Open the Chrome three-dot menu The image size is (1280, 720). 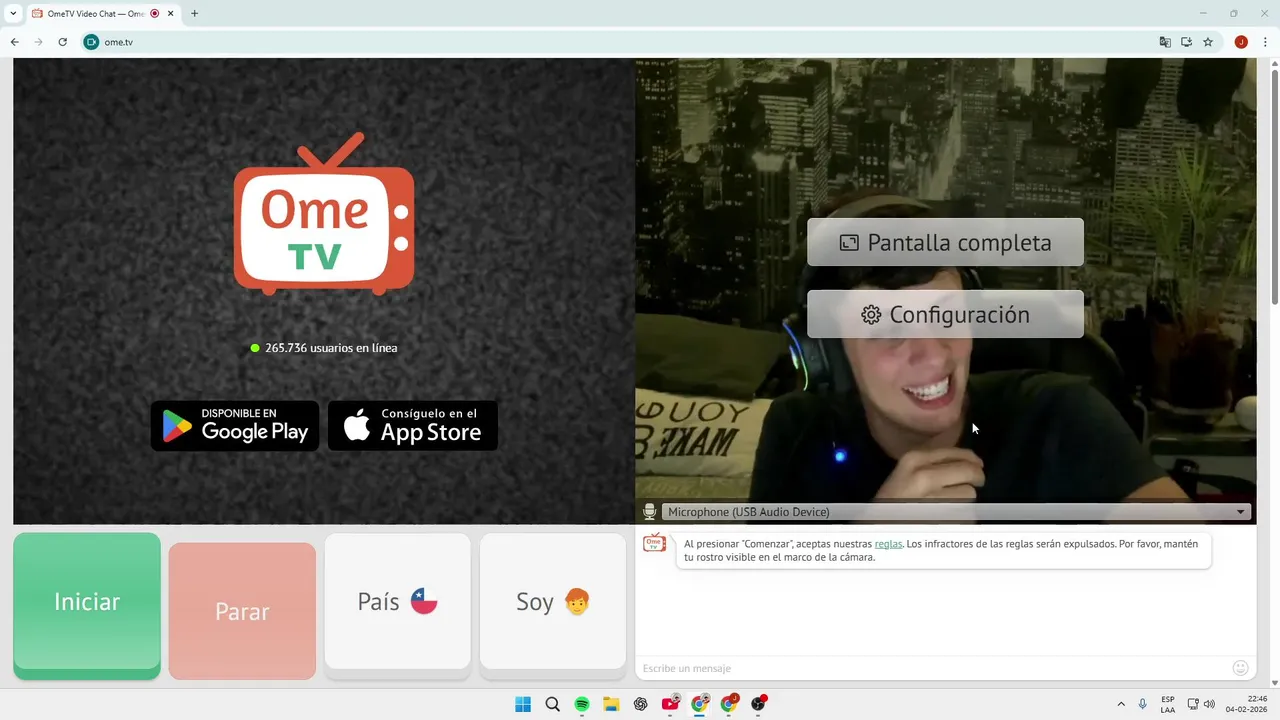tap(1265, 42)
